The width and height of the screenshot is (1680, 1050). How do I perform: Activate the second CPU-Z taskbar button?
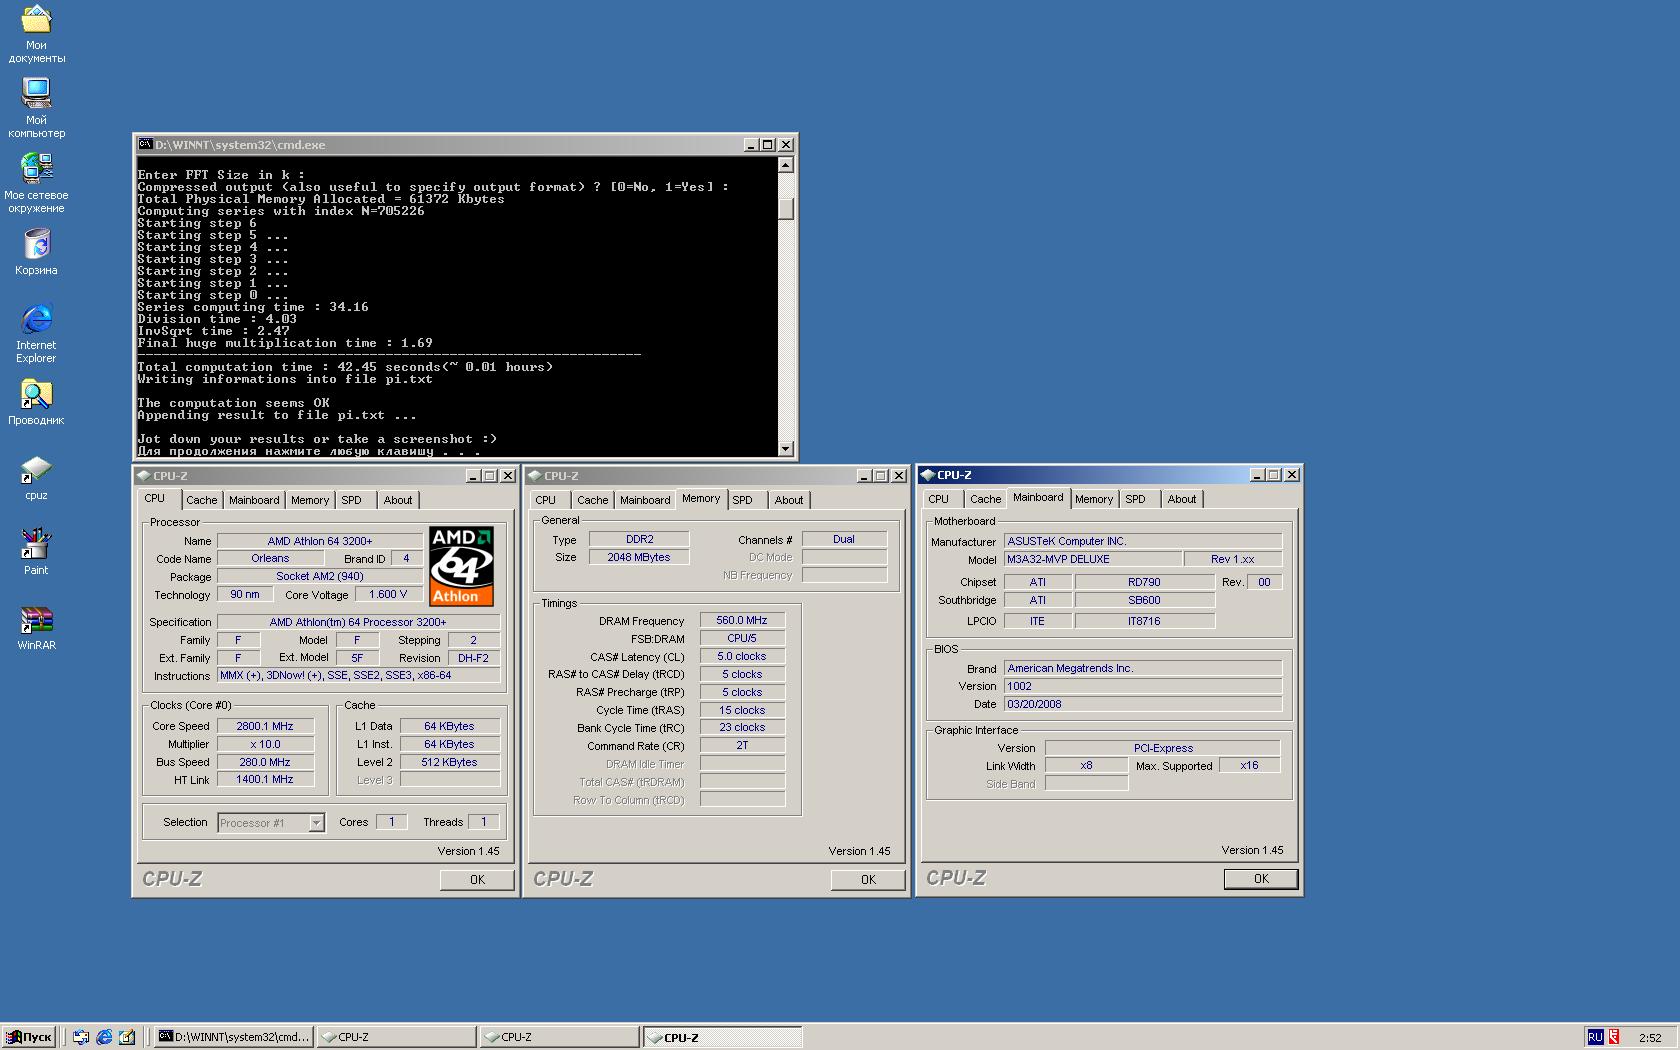coord(559,1037)
